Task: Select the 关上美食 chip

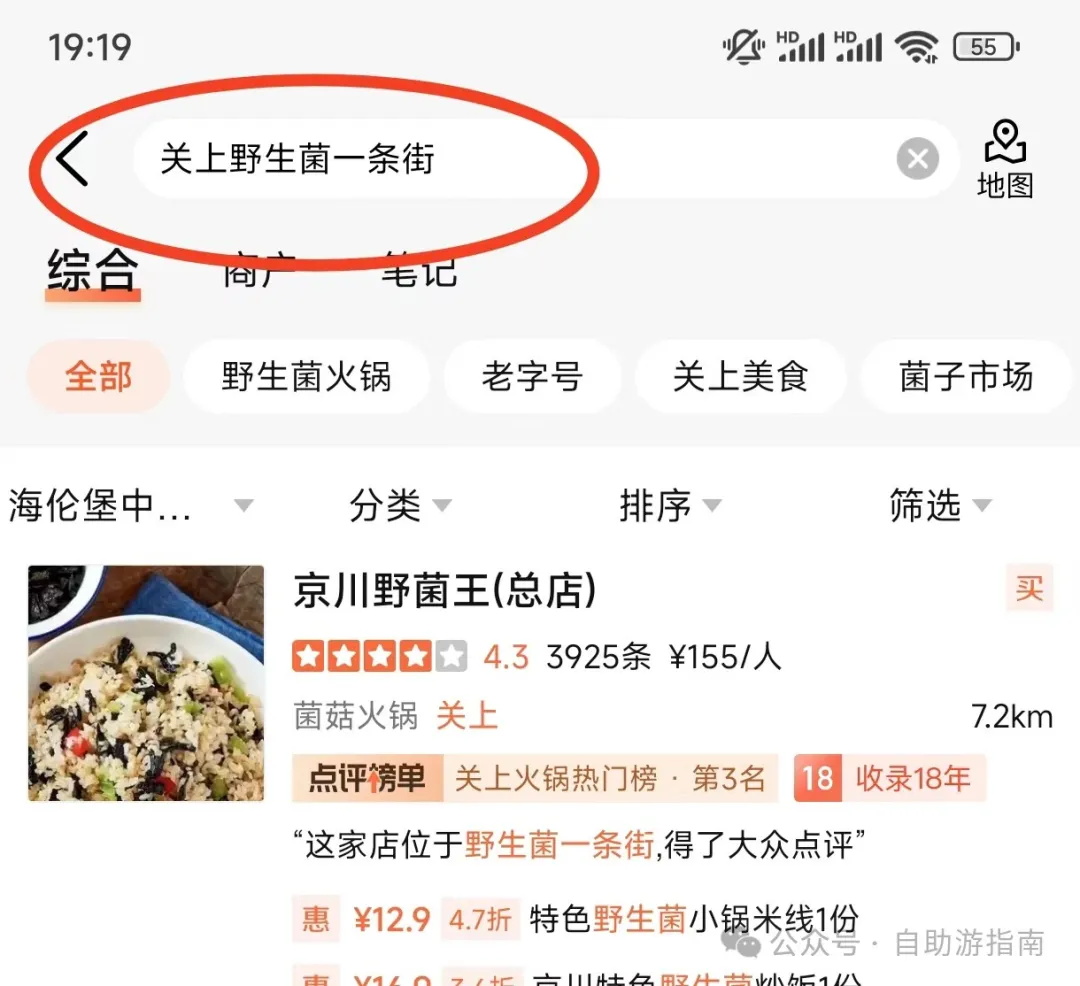Action: 740,377
